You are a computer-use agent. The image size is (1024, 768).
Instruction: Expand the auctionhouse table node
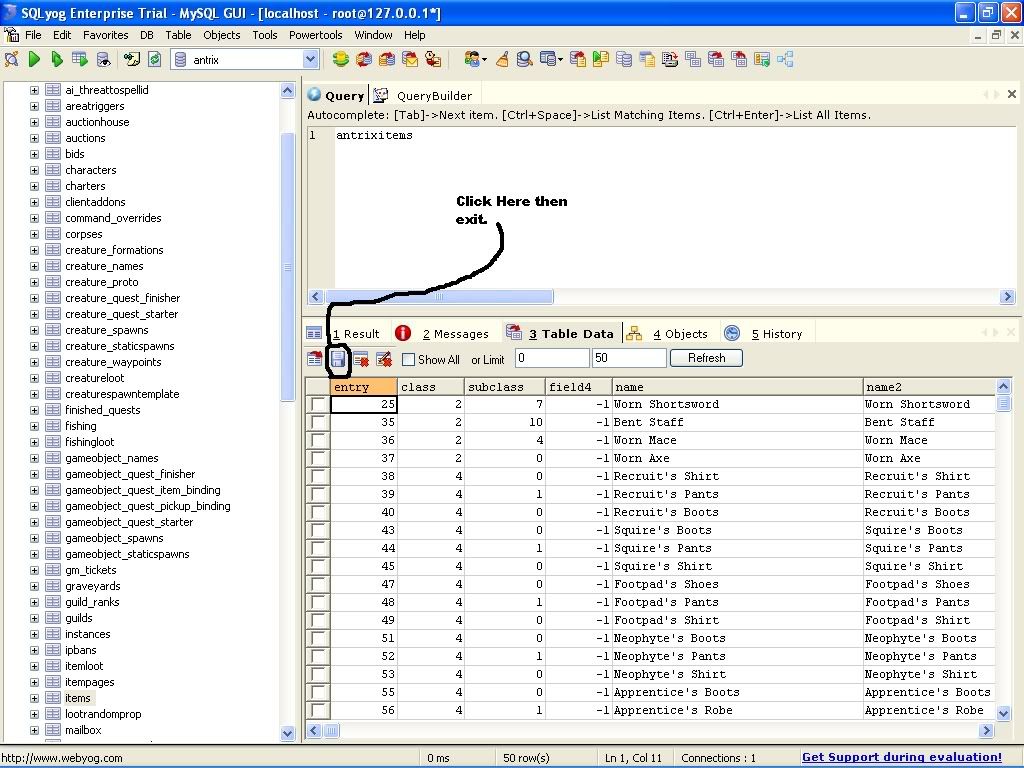pyautogui.click(x=34, y=122)
